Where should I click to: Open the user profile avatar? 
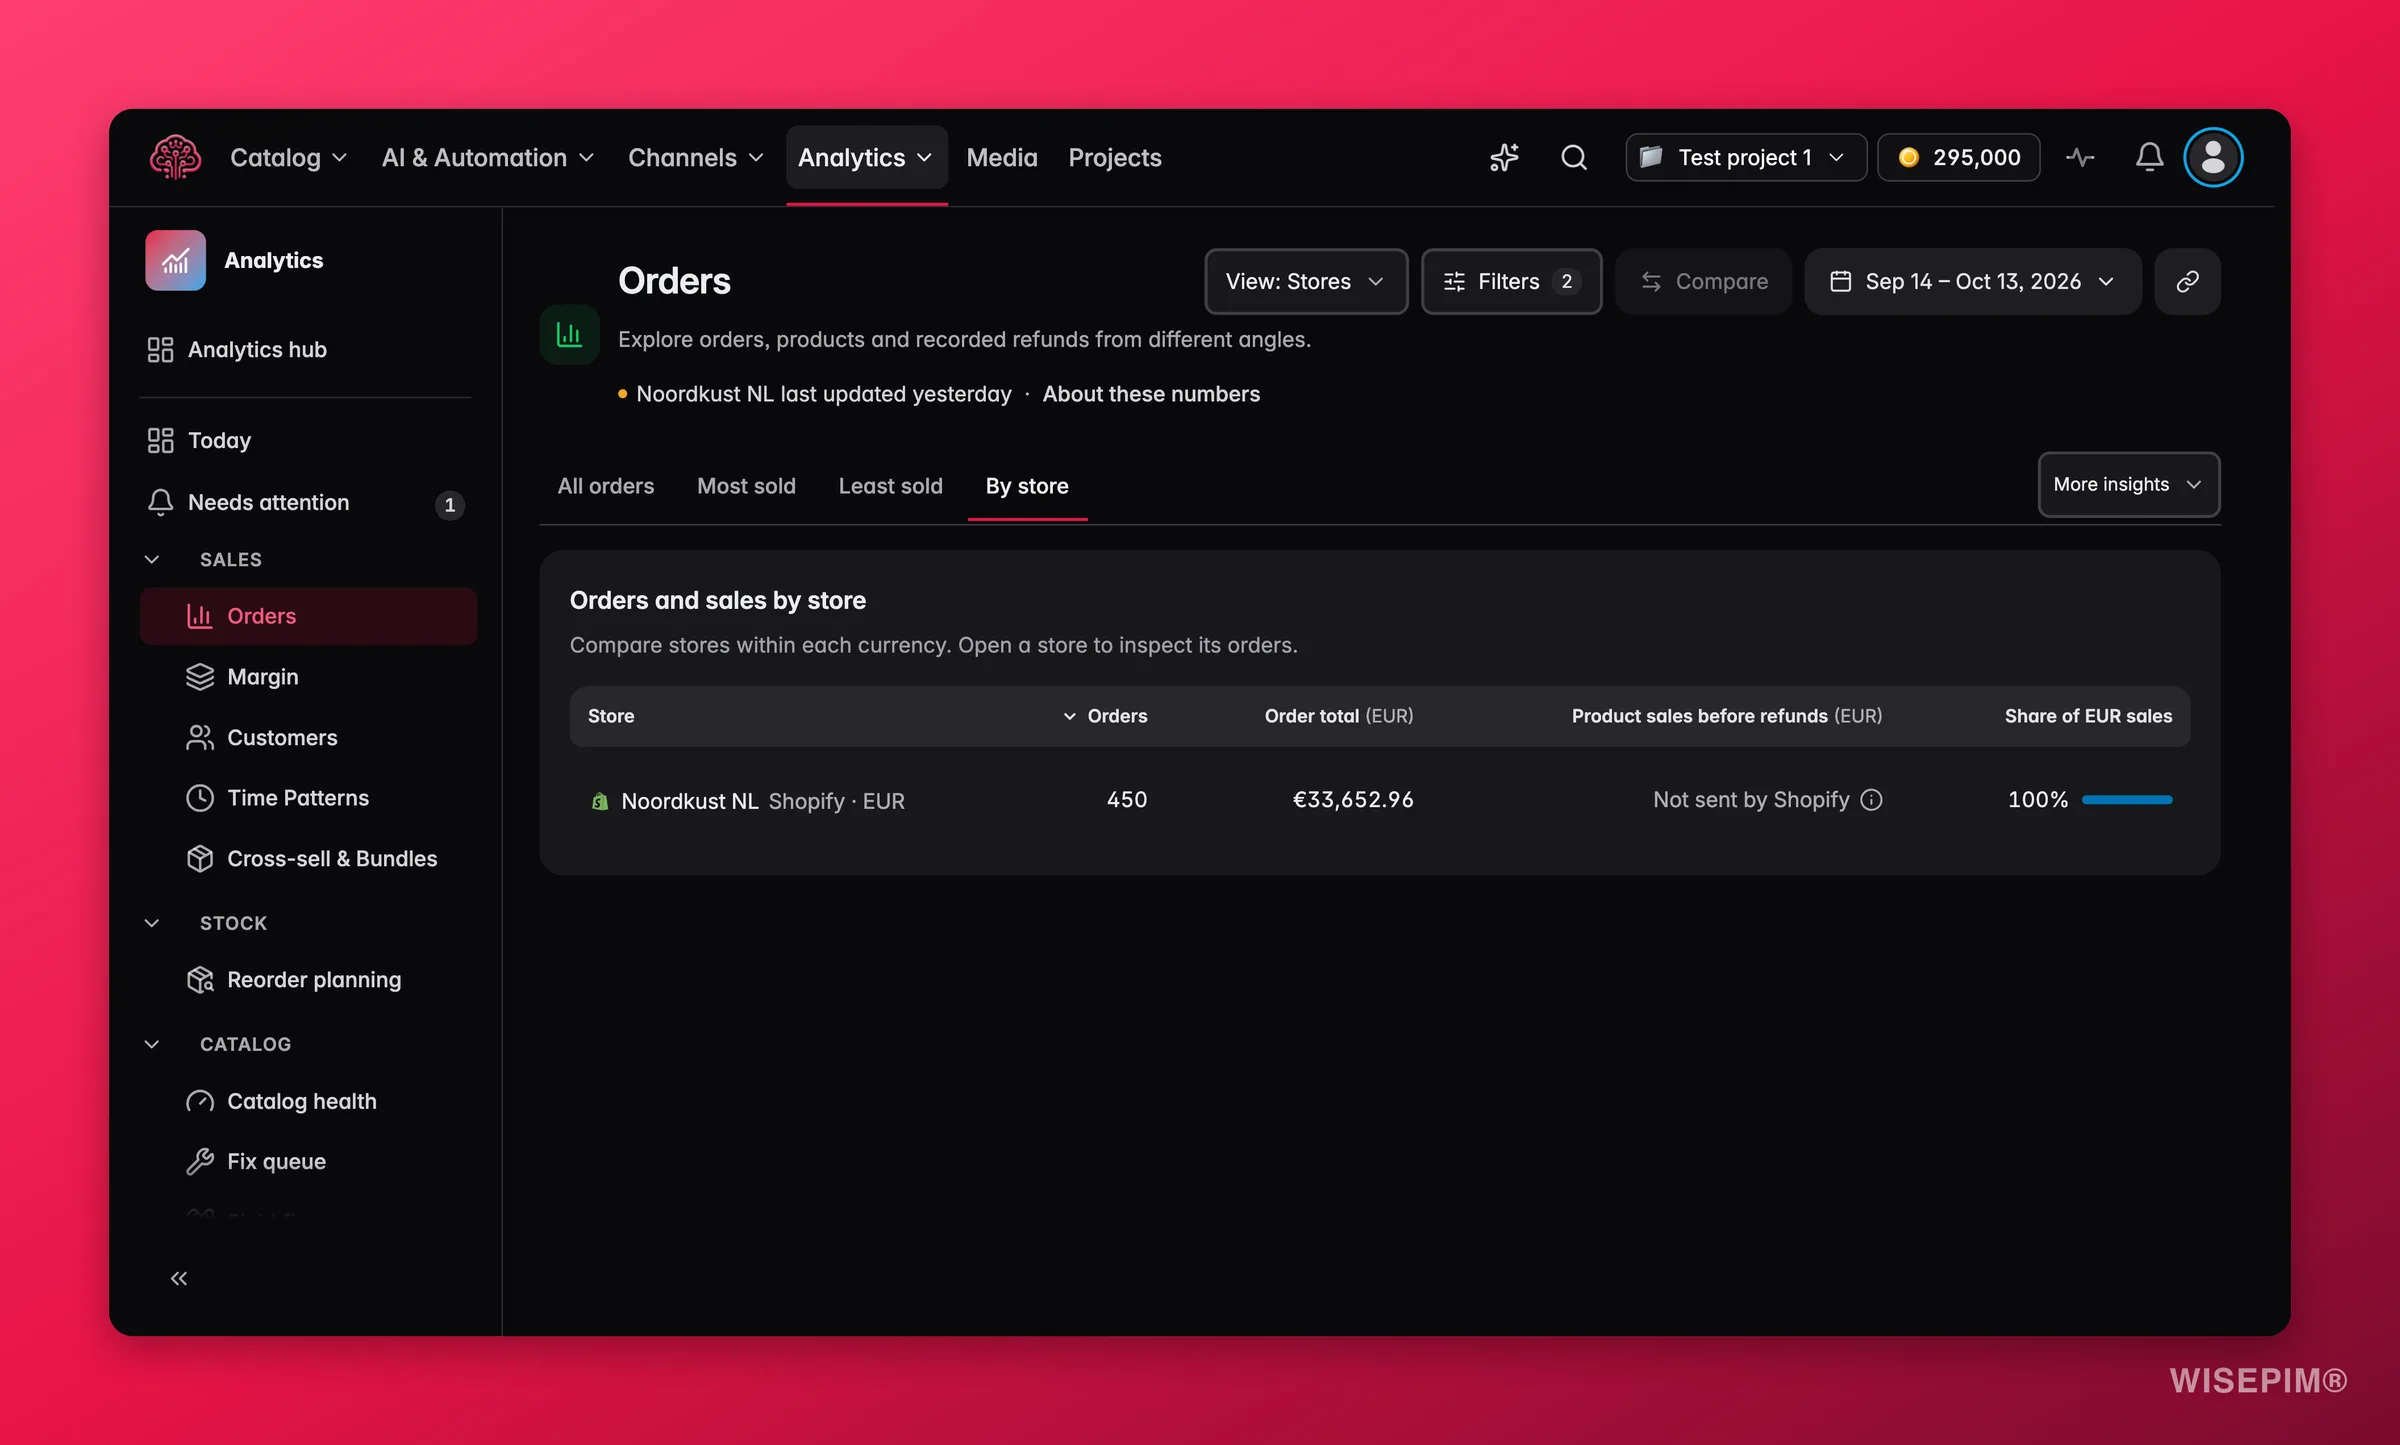(2213, 157)
